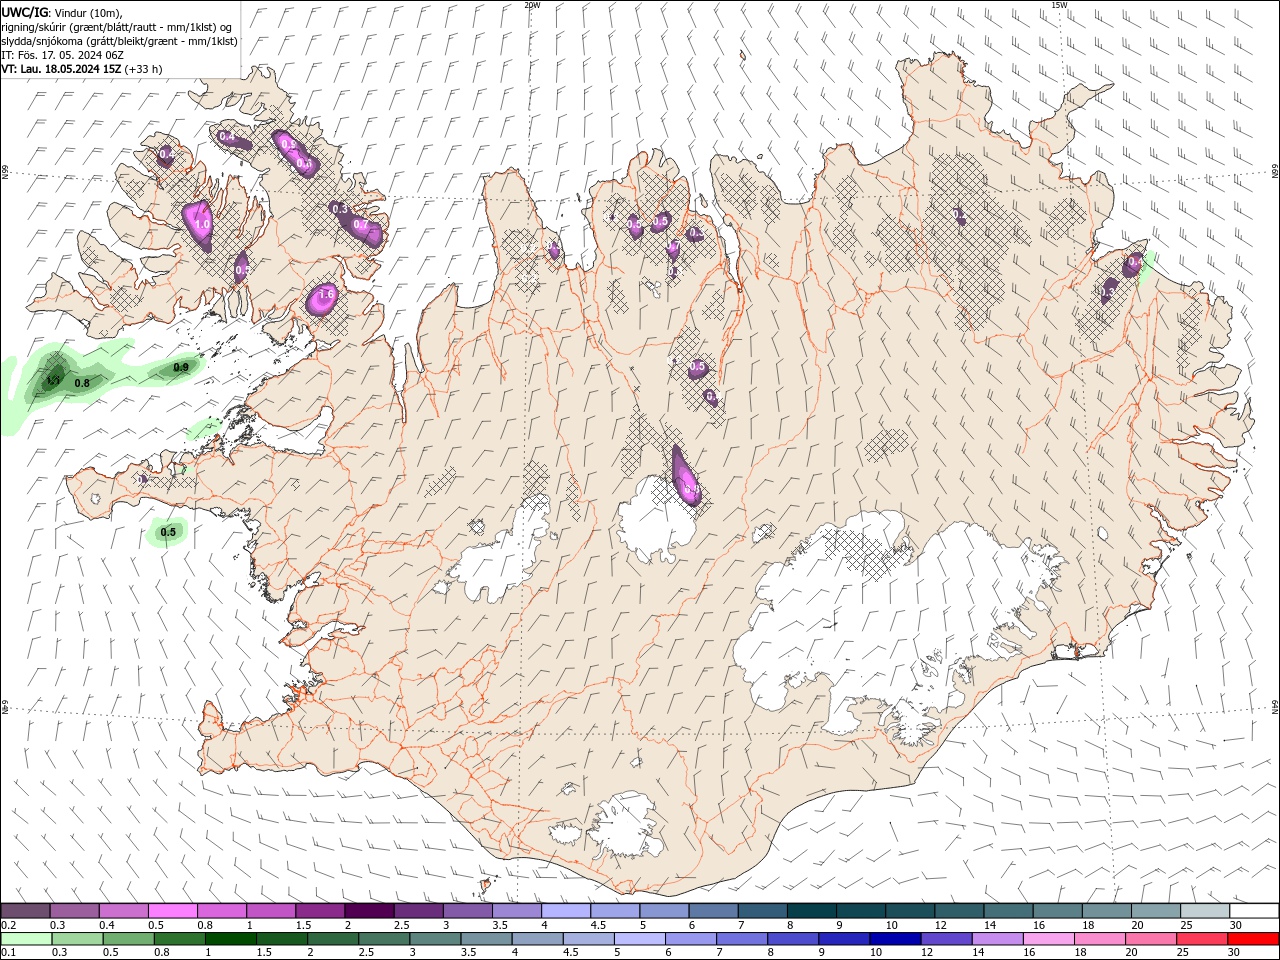This screenshot has height=960, width=1280.
Task: Click the bright red lower swatch labeled 30
Action: click(1252, 939)
